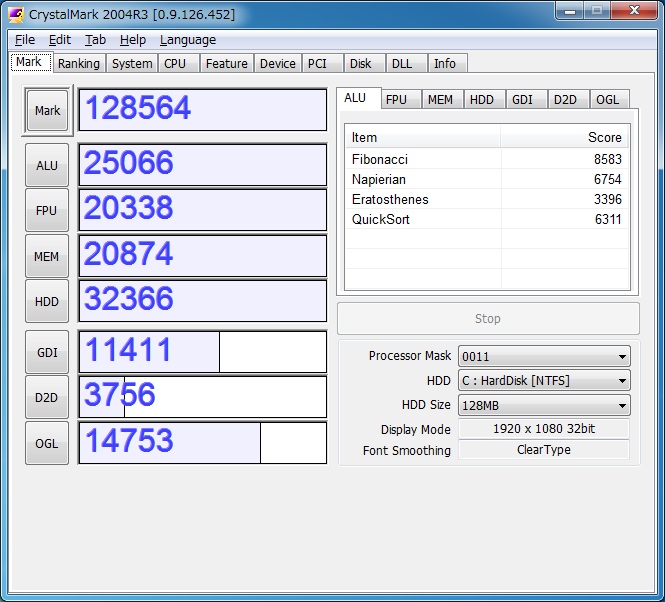Open the HDD Size dropdown
The height and width of the screenshot is (602, 665).
point(543,406)
